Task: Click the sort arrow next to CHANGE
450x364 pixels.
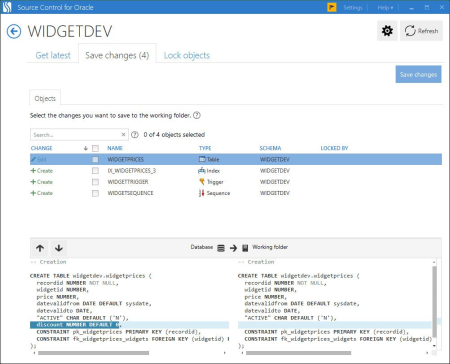Action: [86, 148]
